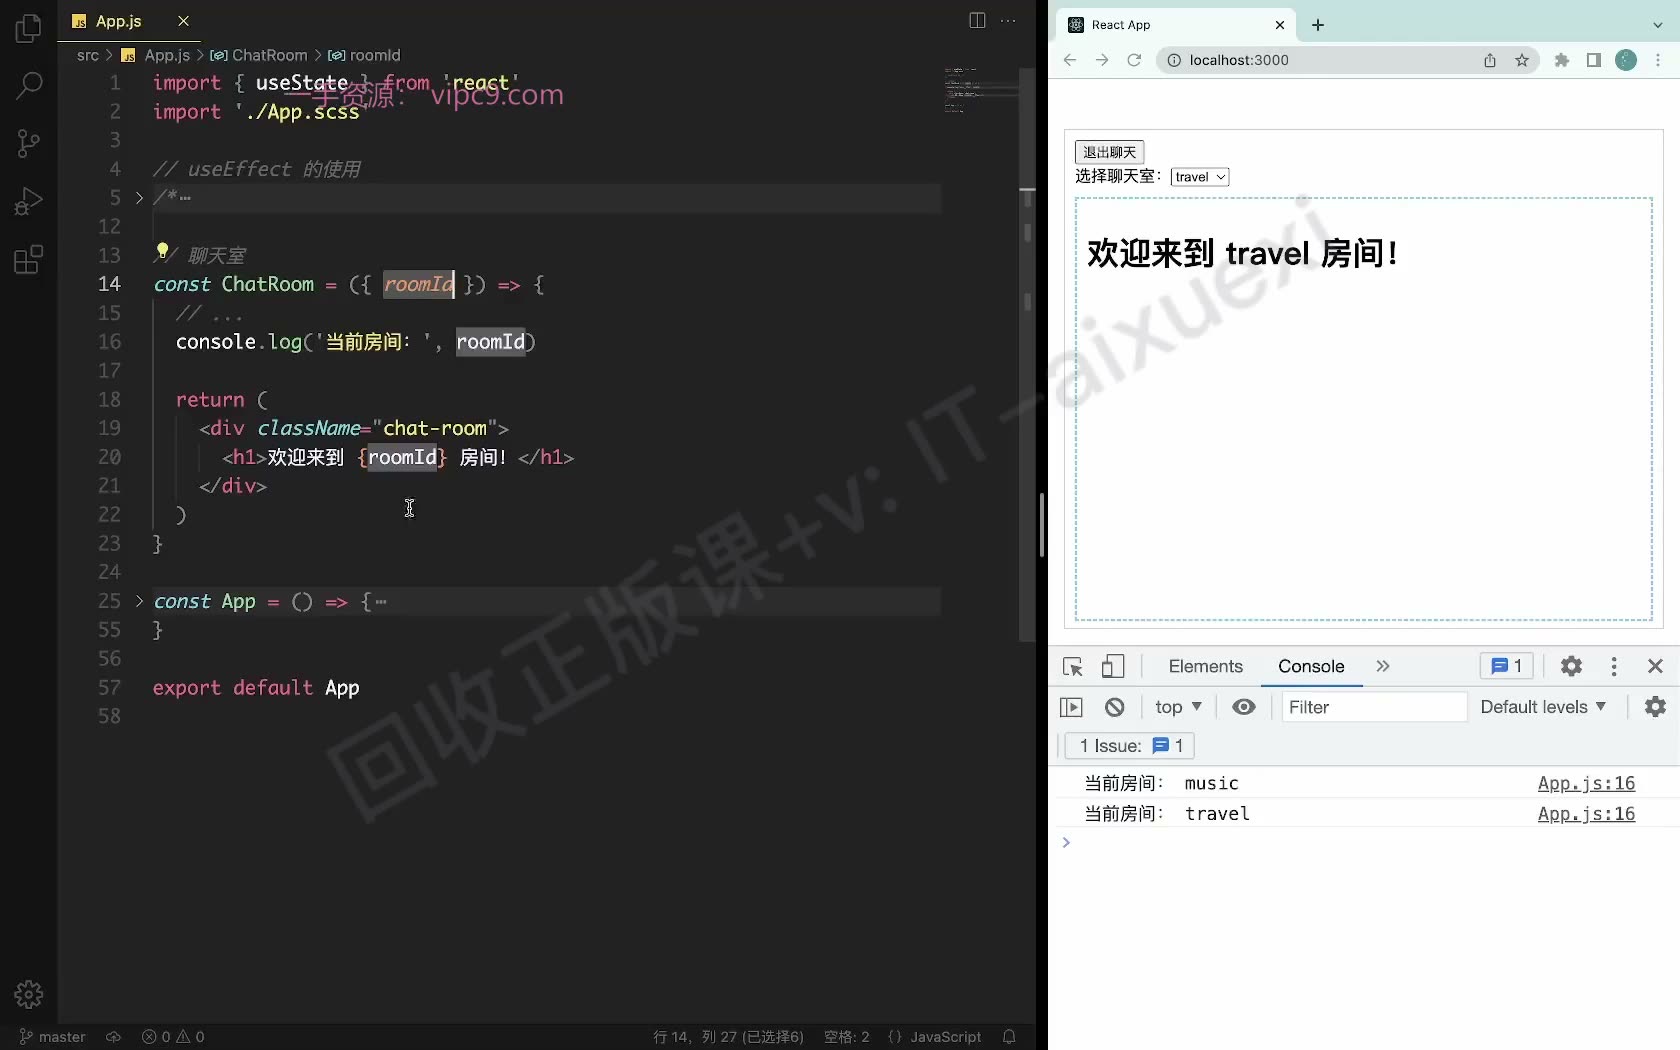
Task: Click the master branch in status bar
Action: point(53,1037)
